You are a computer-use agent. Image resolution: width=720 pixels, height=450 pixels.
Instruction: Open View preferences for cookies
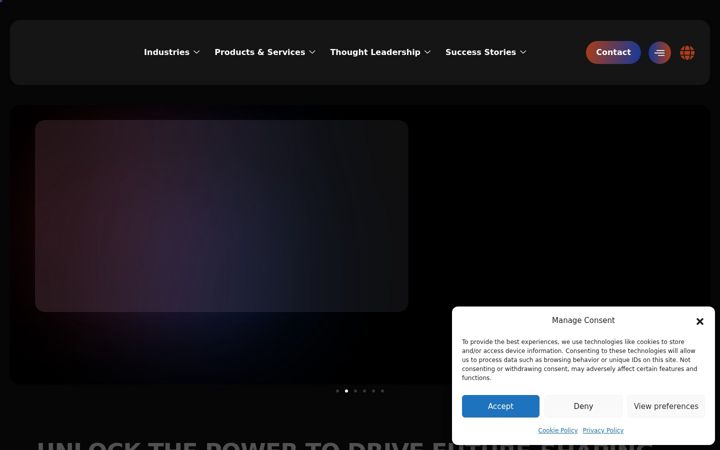click(666, 406)
